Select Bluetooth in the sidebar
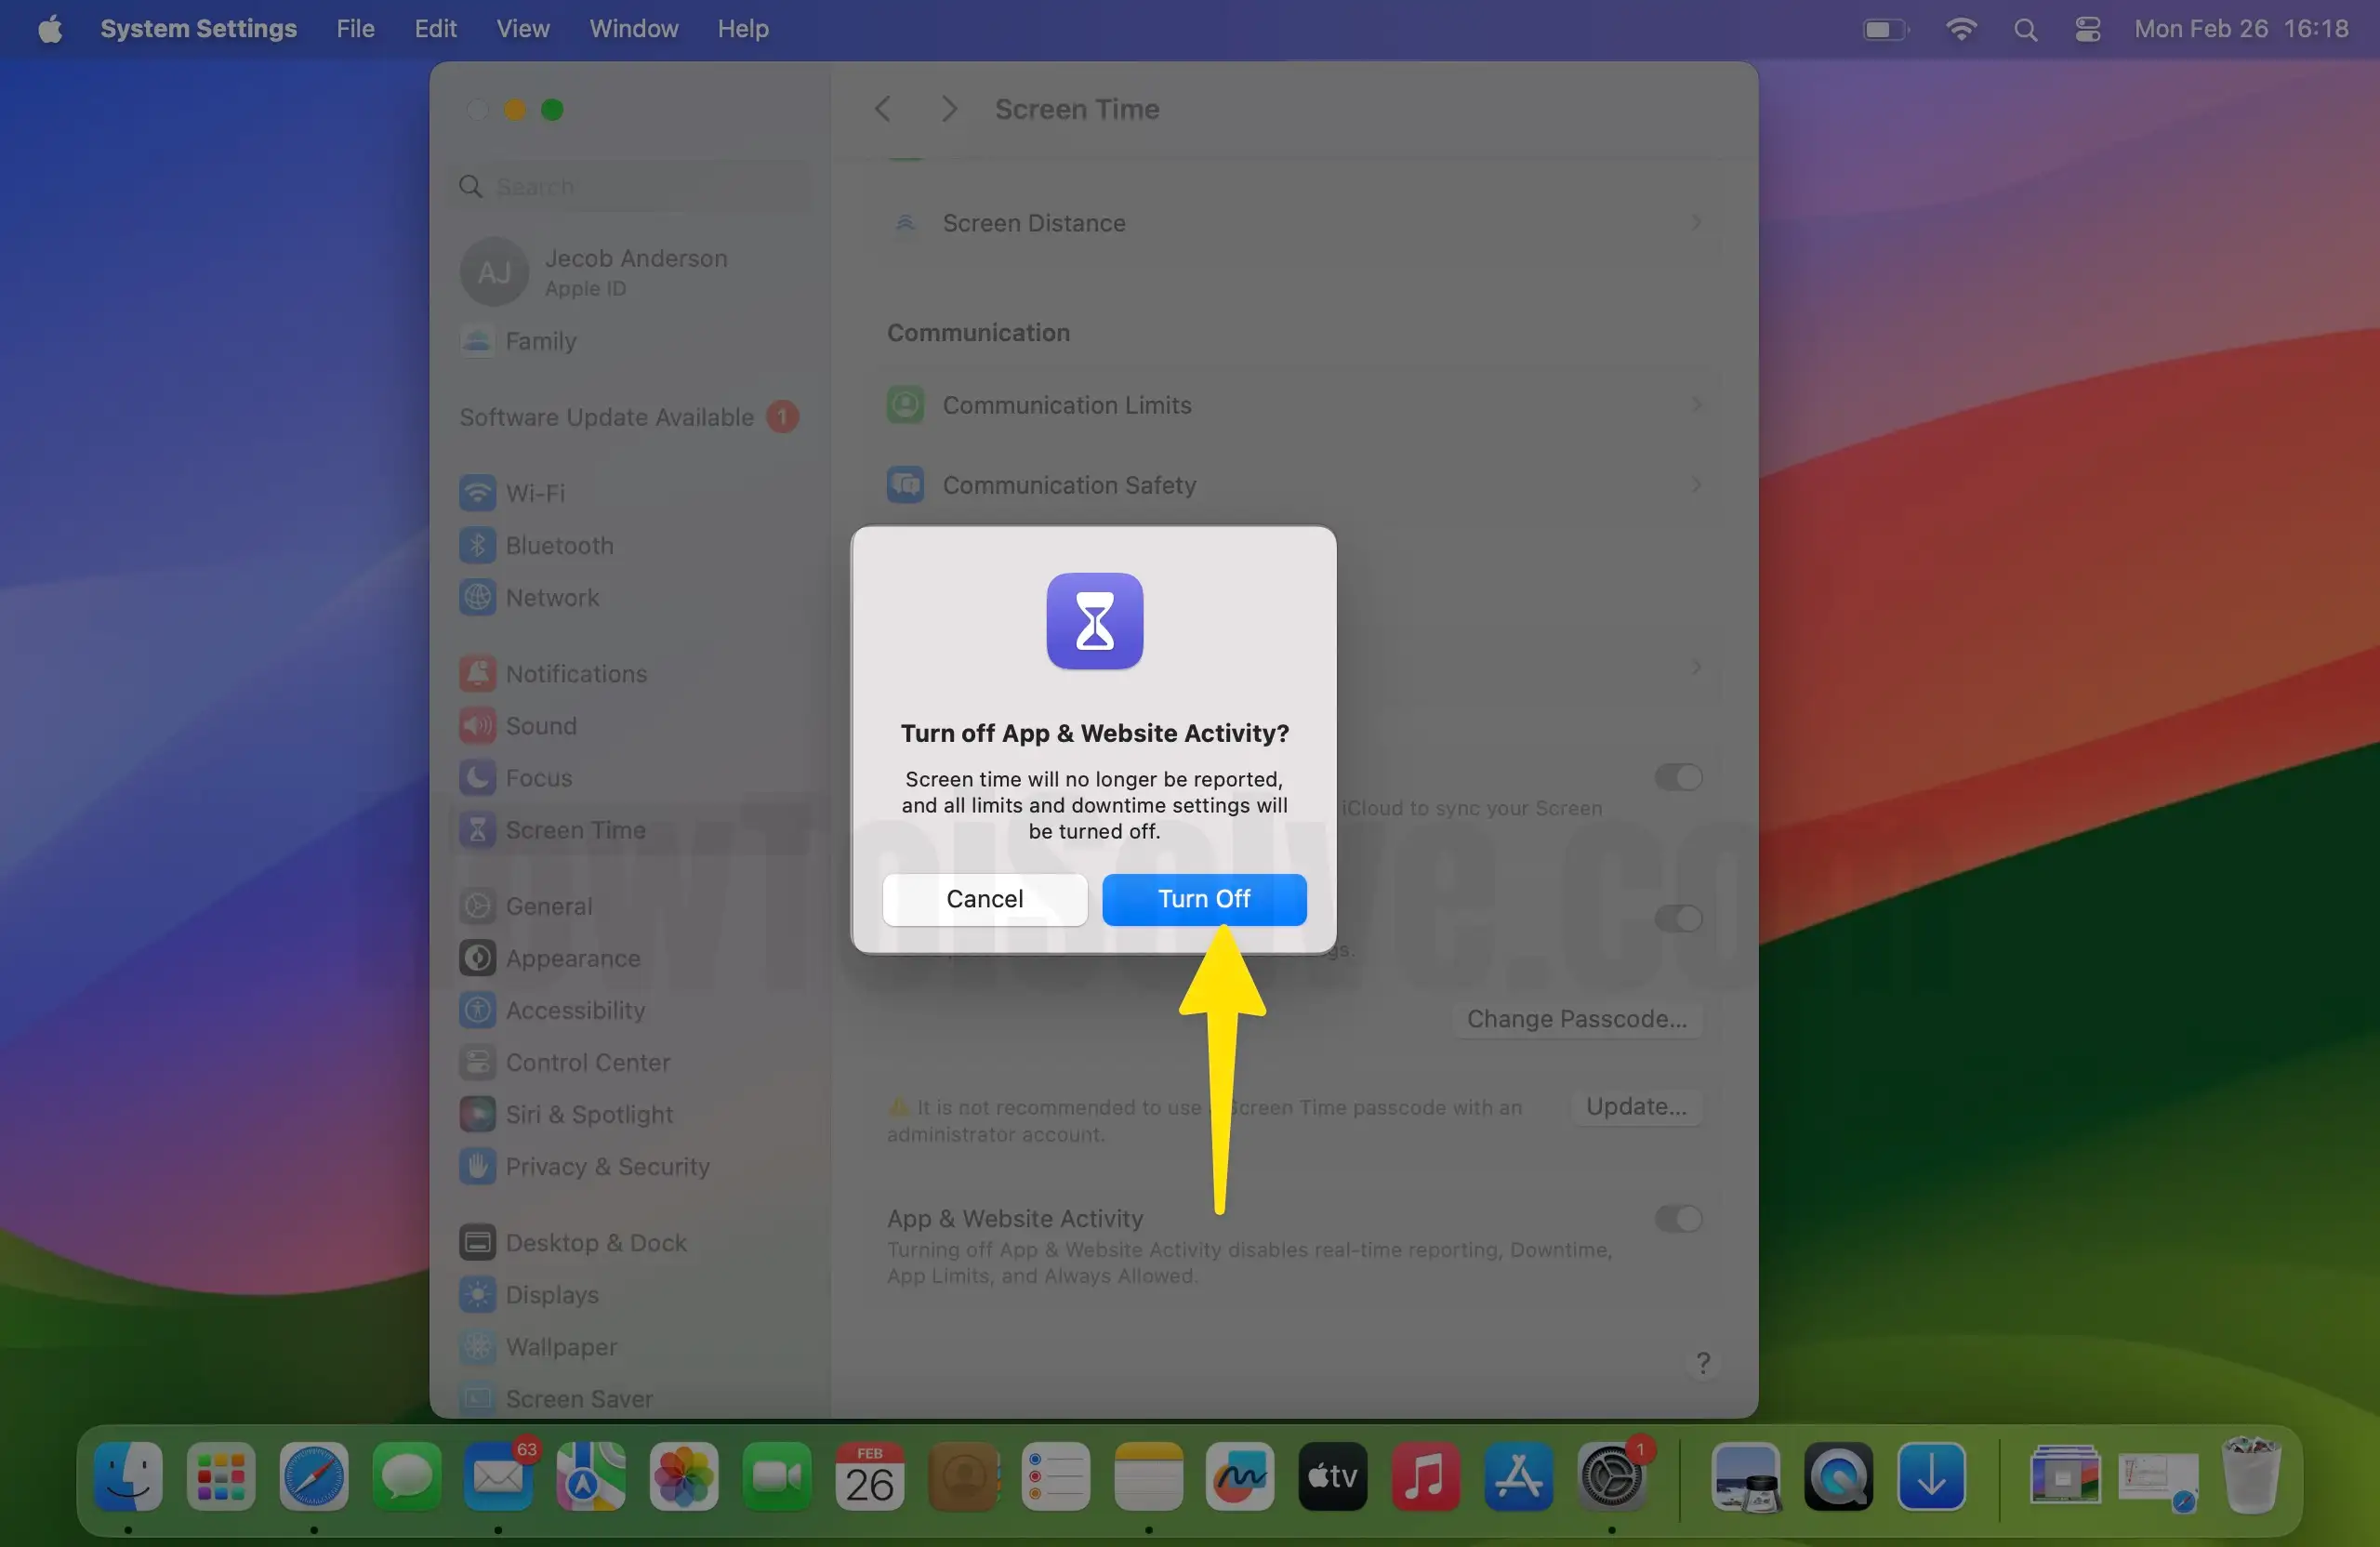Viewport: 2380px width, 1547px height. (x=558, y=545)
